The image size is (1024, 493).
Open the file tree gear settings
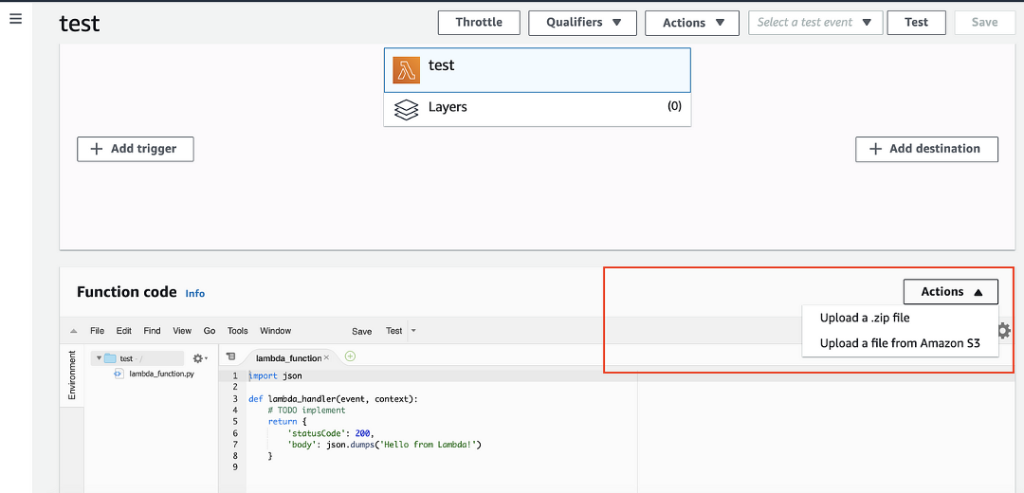click(199, 358)
